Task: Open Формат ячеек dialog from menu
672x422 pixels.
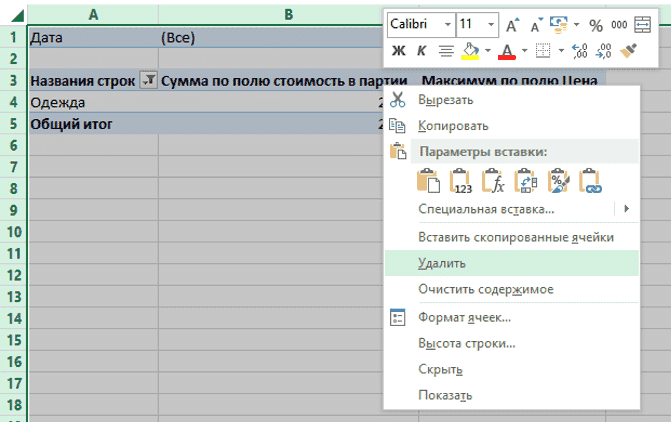Action: 464,317
